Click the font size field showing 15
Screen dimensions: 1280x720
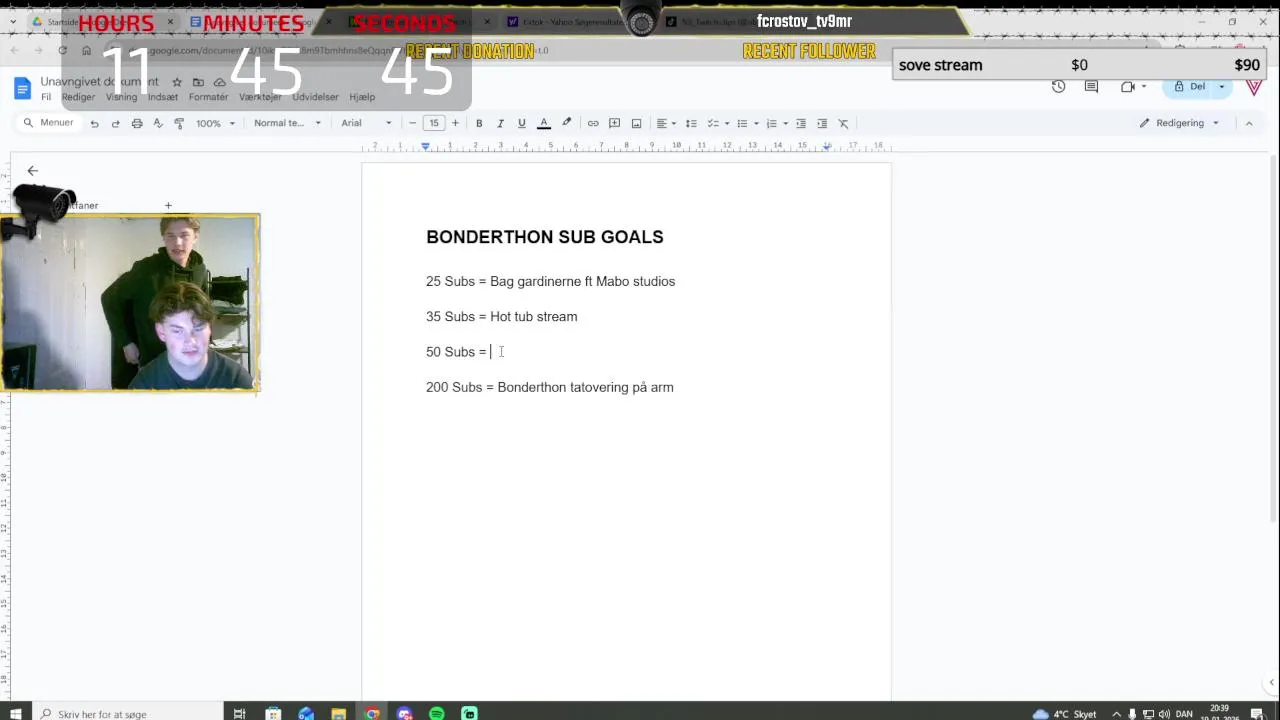(x=434, y=123)
